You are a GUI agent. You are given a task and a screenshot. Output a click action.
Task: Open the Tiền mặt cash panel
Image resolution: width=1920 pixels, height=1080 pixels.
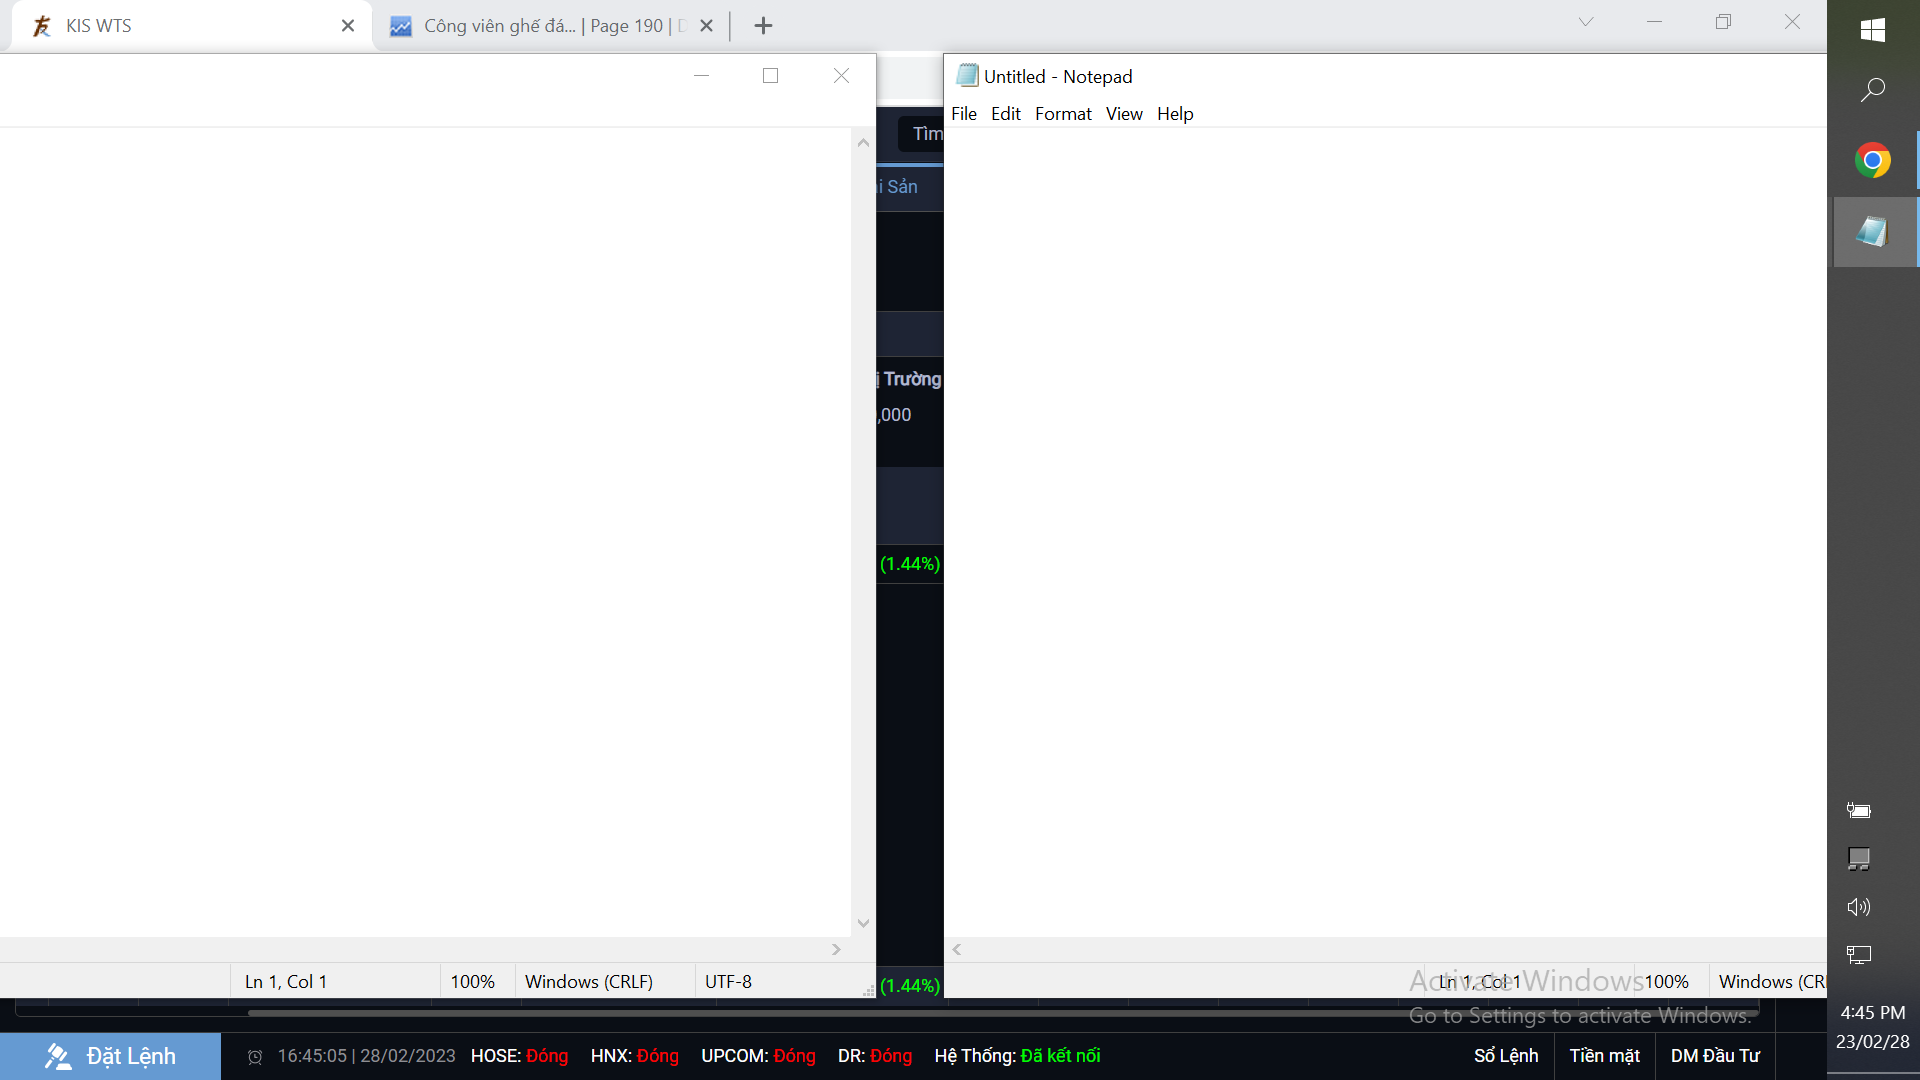point(1604,1056)
